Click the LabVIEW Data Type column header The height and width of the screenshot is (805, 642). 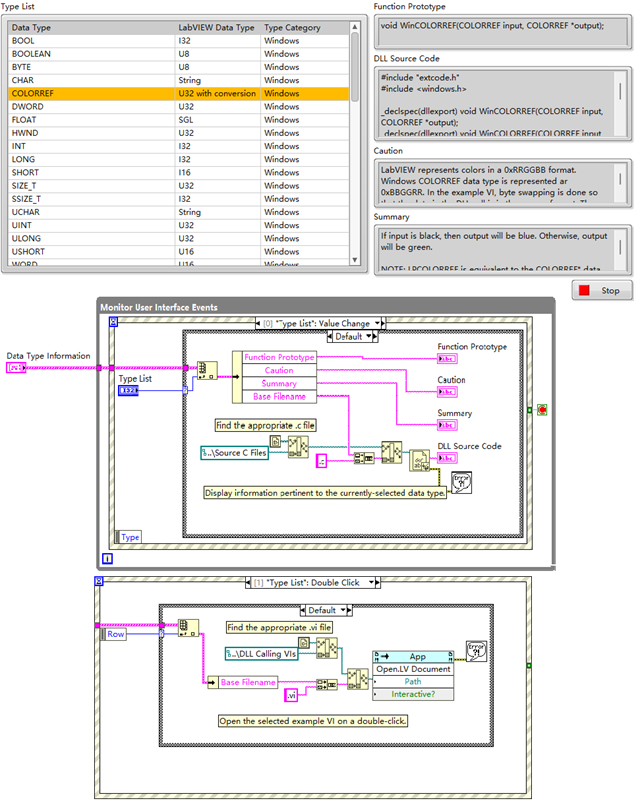pyautogui.click(x=217, y=28)
